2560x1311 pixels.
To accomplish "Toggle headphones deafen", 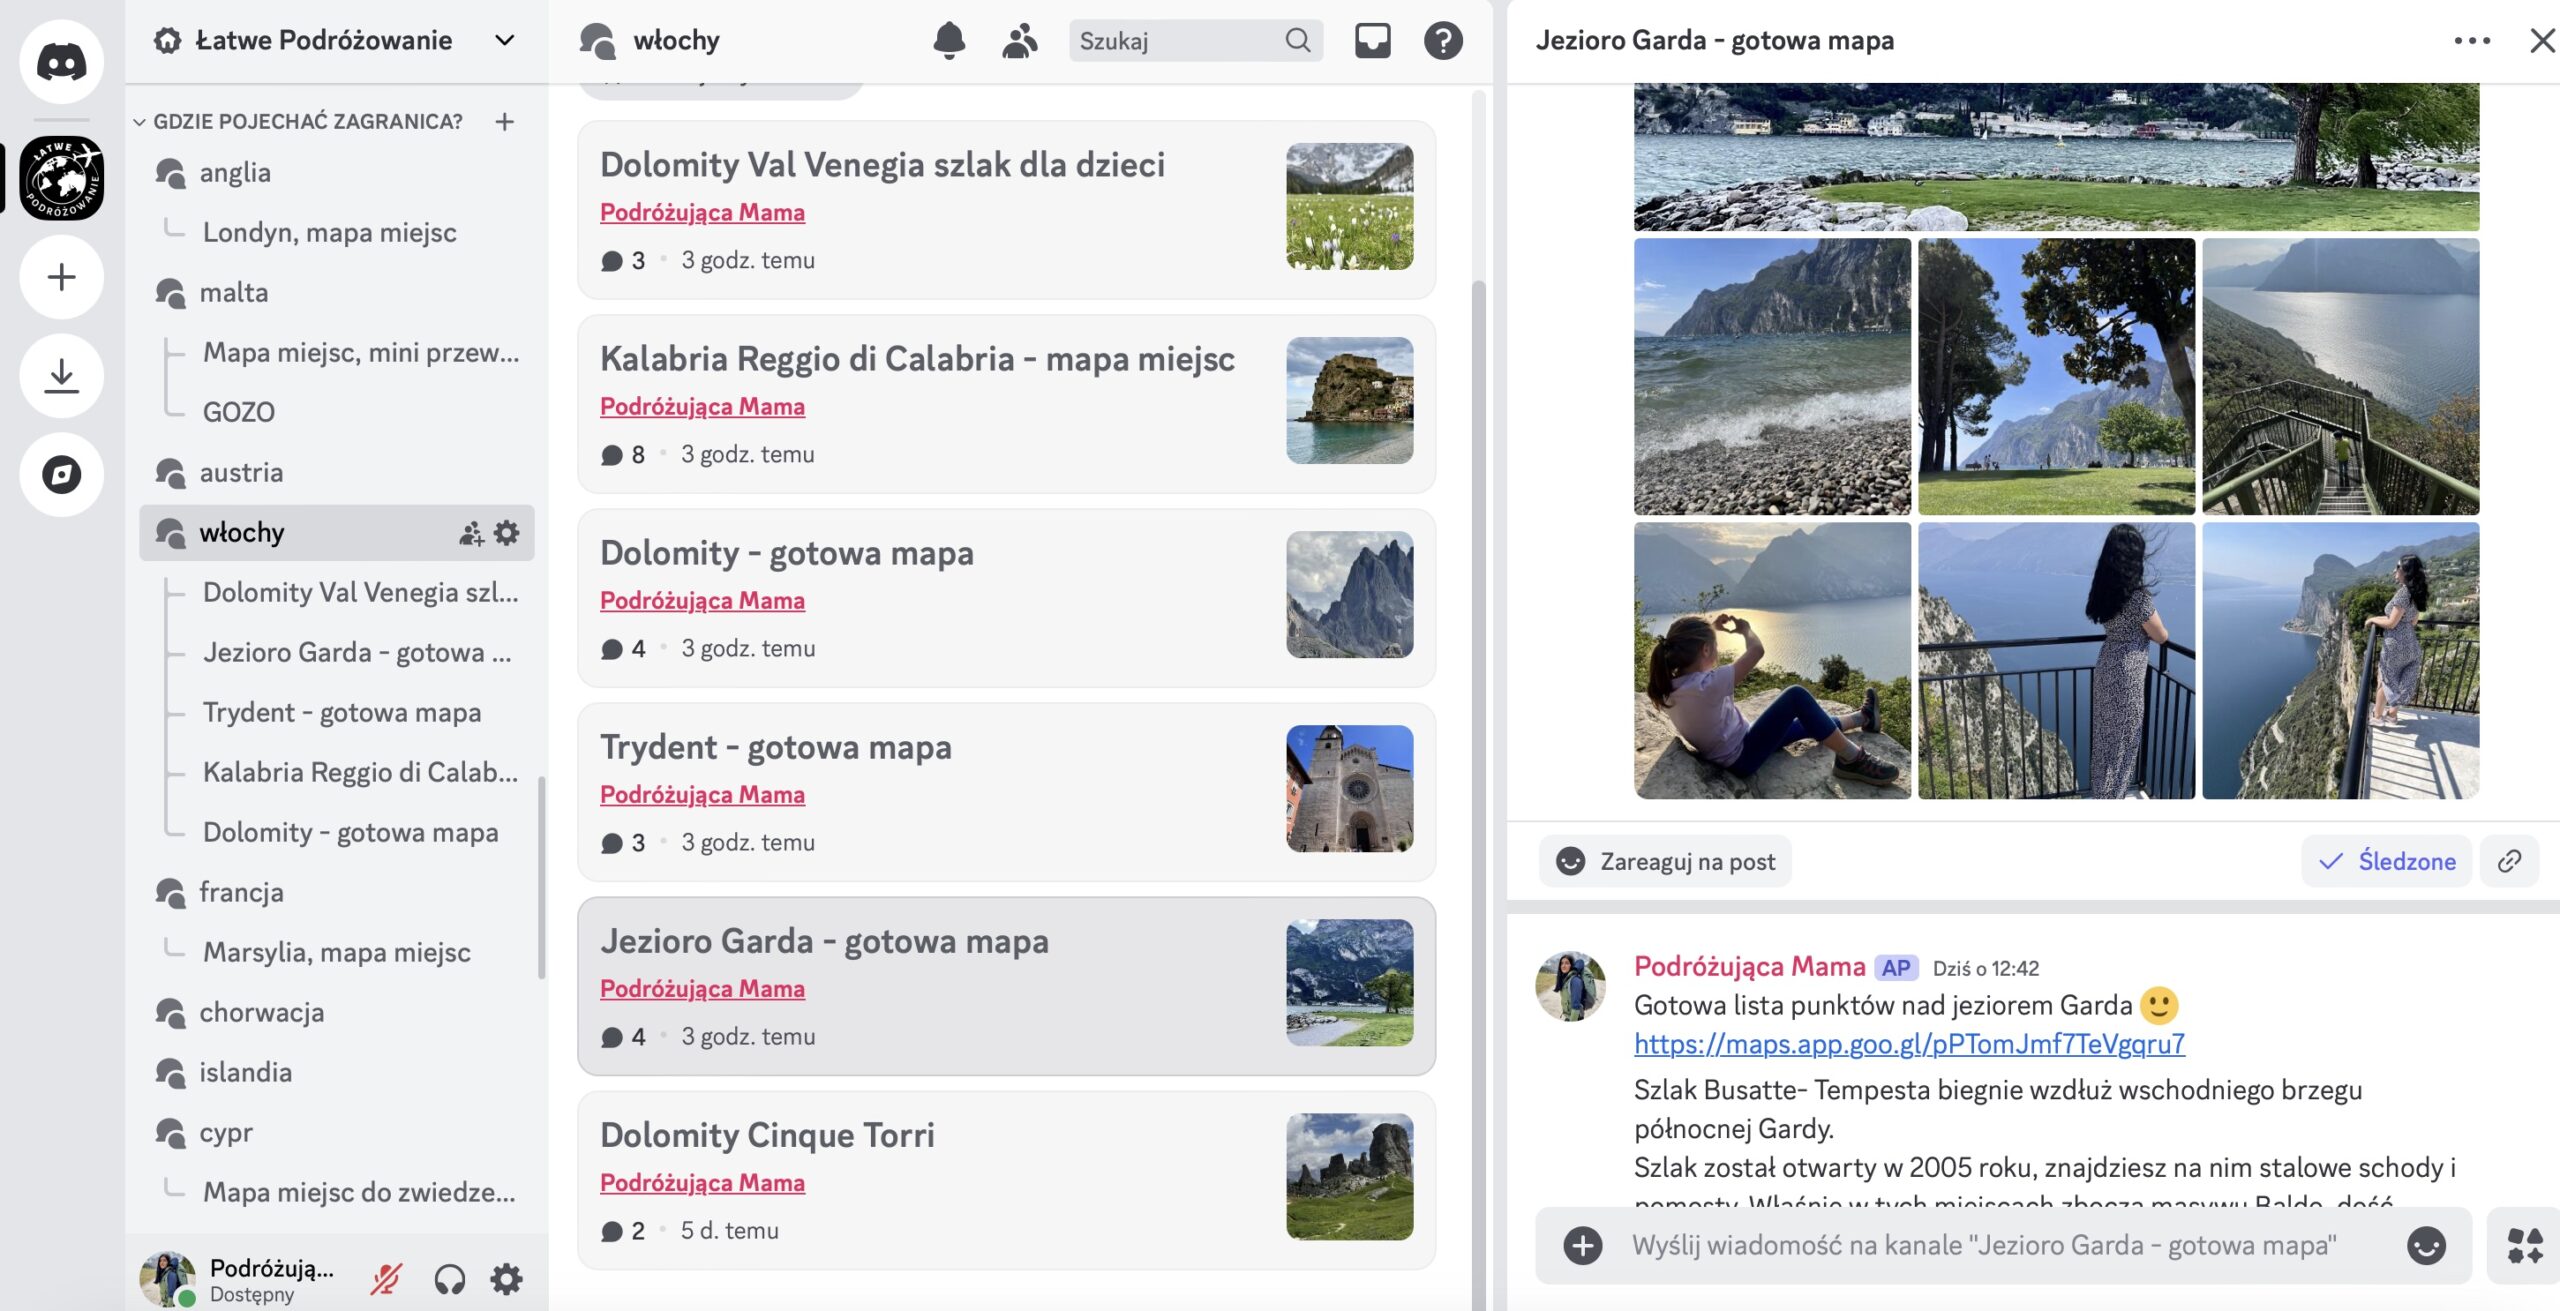I will click(449, 1279).
